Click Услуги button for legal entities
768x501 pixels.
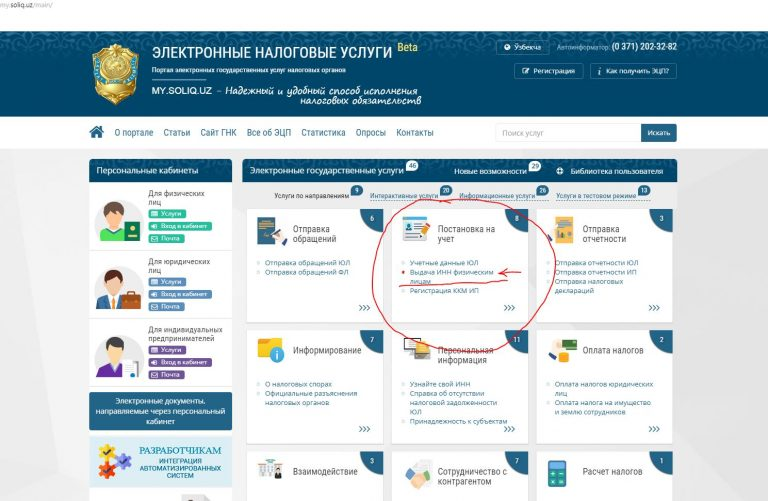(x=167, y=282)
